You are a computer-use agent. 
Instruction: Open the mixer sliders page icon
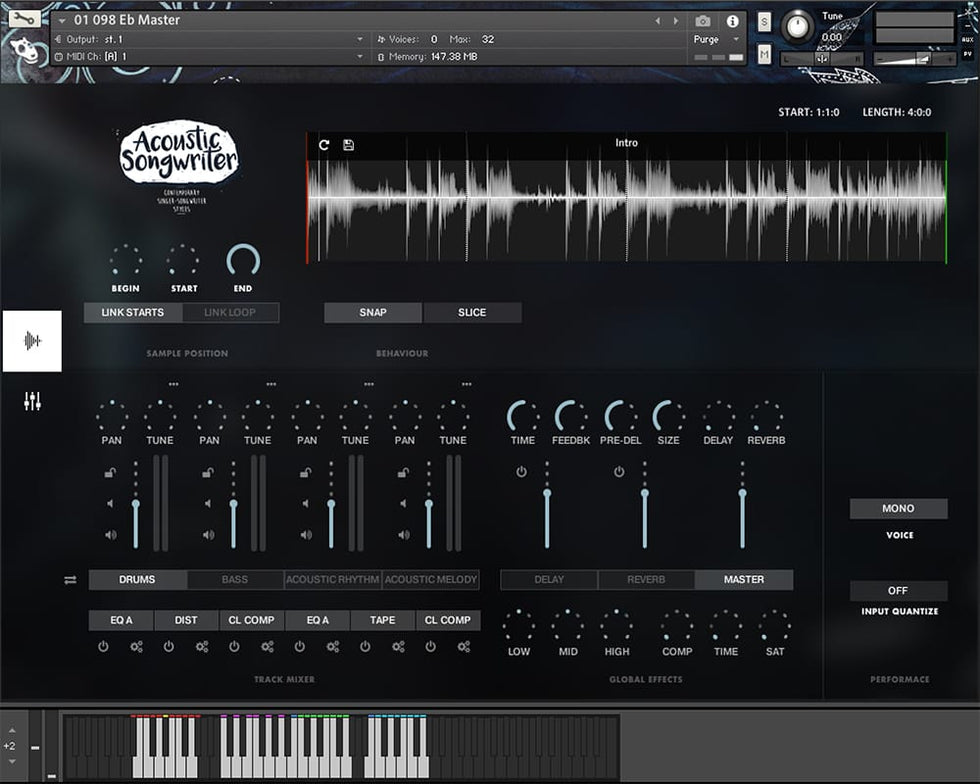coord(33,402)
